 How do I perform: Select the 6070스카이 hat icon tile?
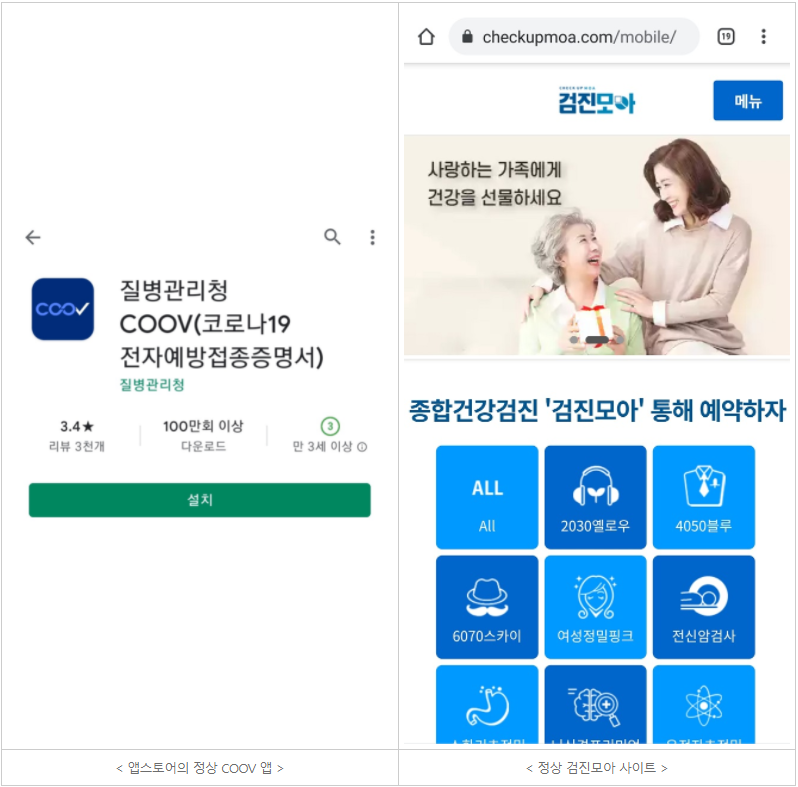point(487,607)
